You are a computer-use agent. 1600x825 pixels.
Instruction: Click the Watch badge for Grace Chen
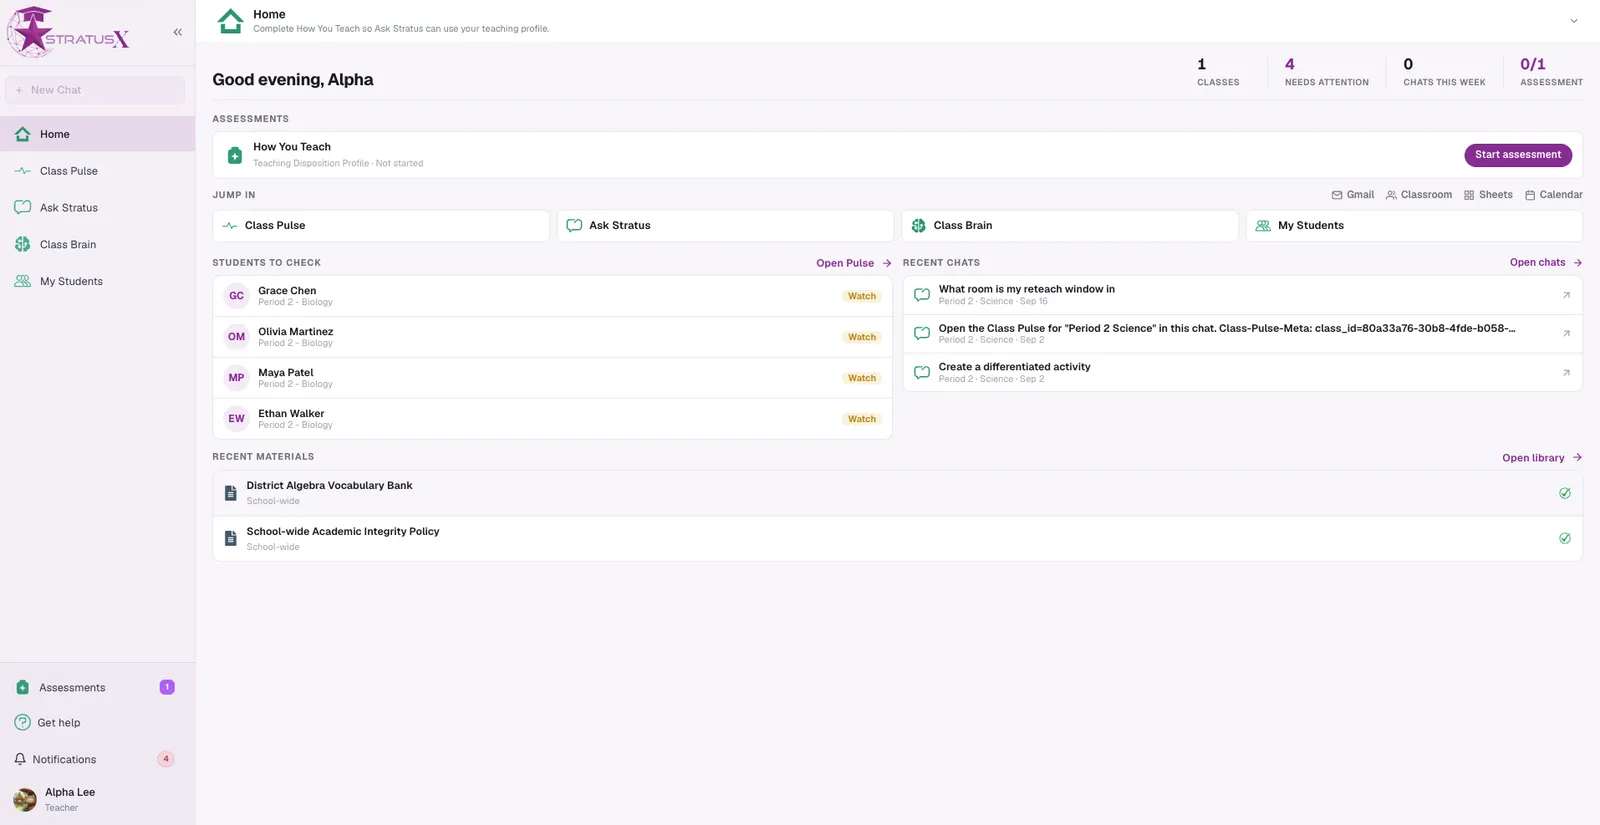click(862, 296)
